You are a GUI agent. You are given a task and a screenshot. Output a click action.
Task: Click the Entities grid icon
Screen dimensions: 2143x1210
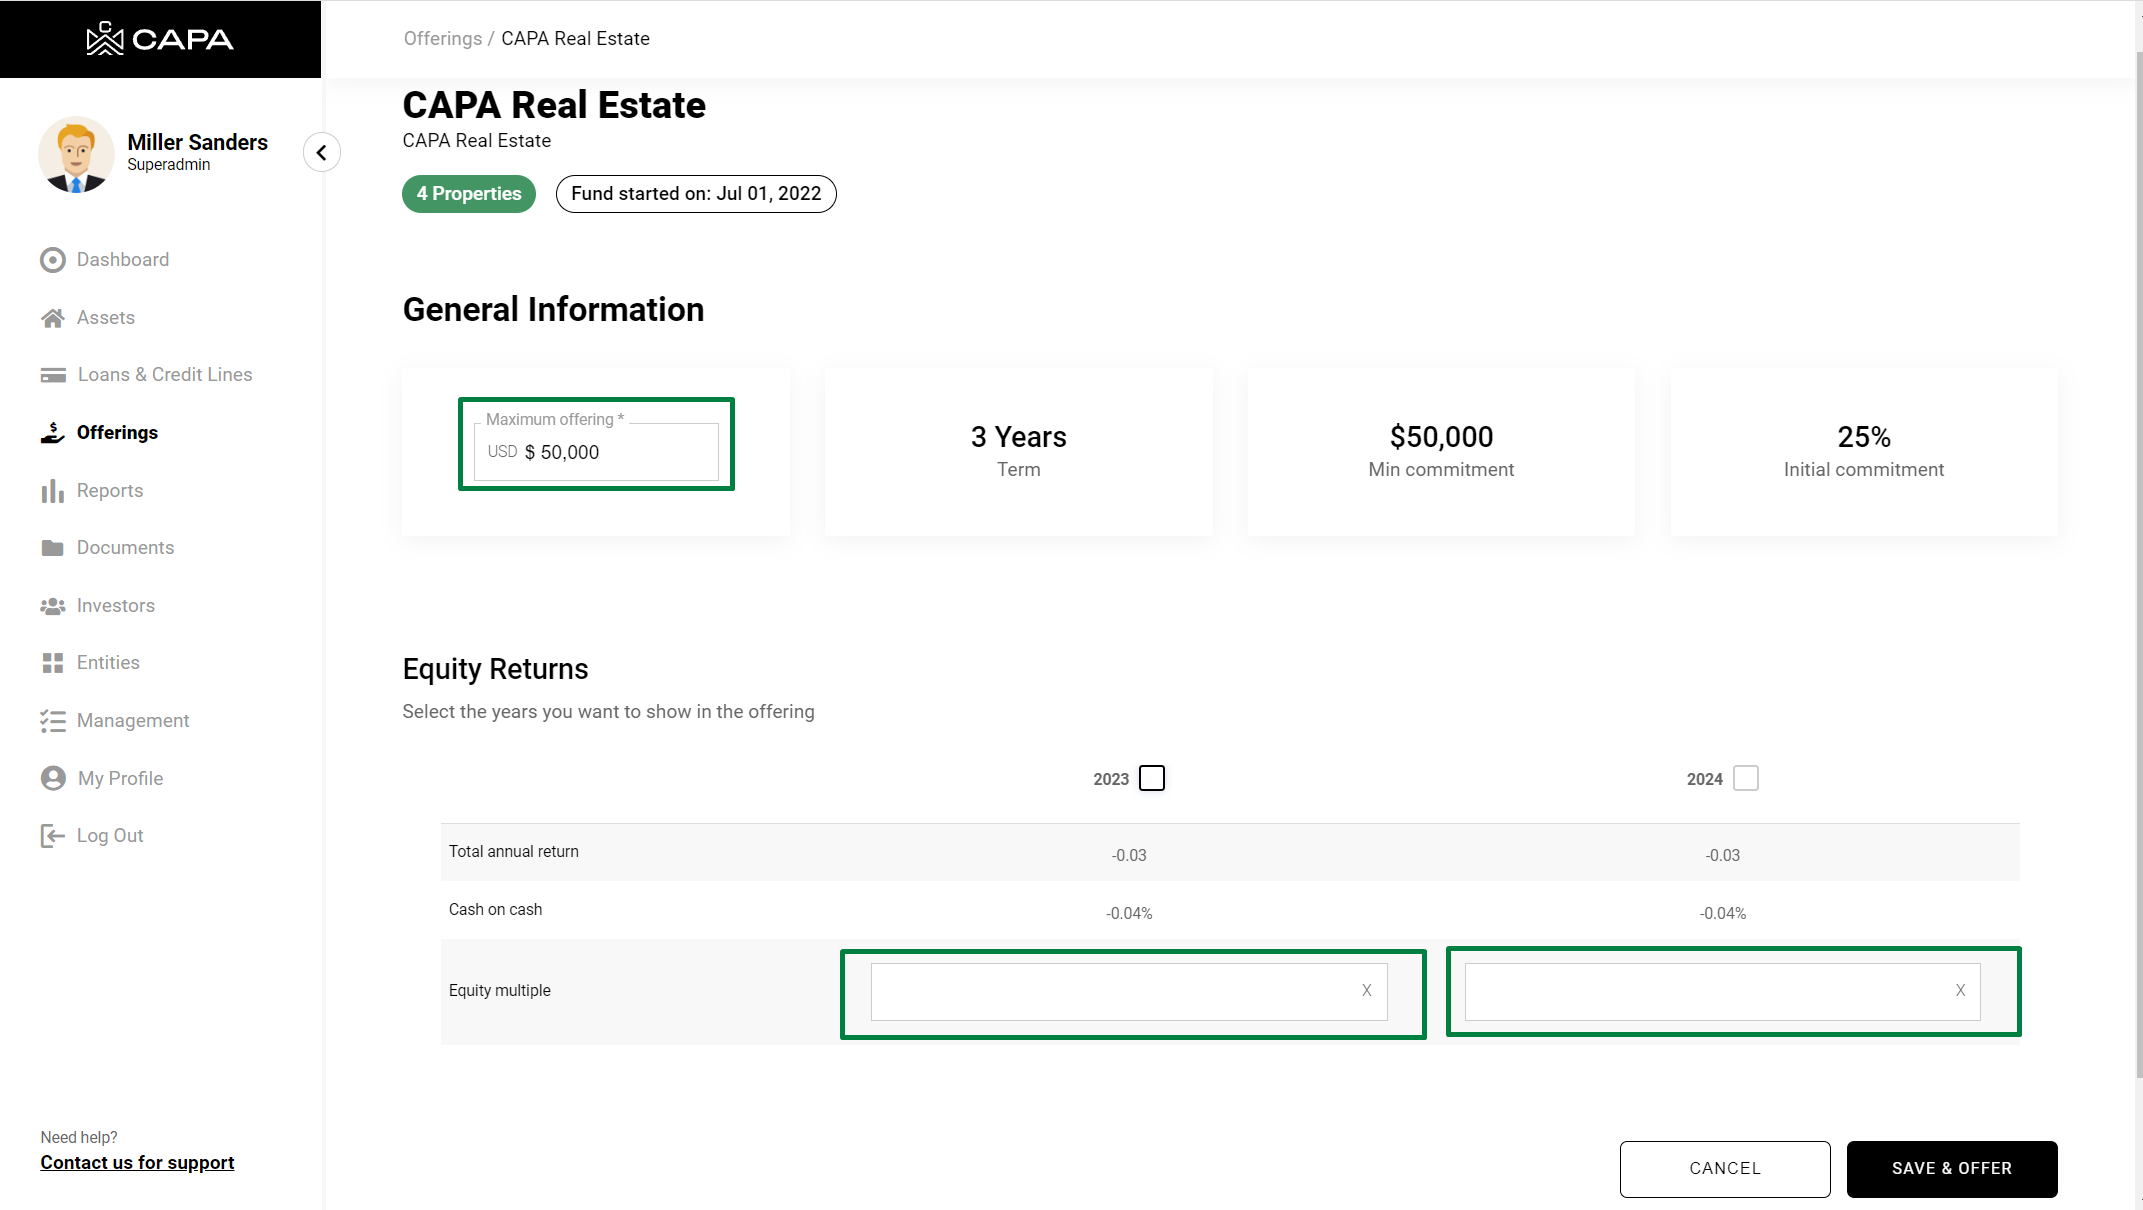click(x=53, y=663)
